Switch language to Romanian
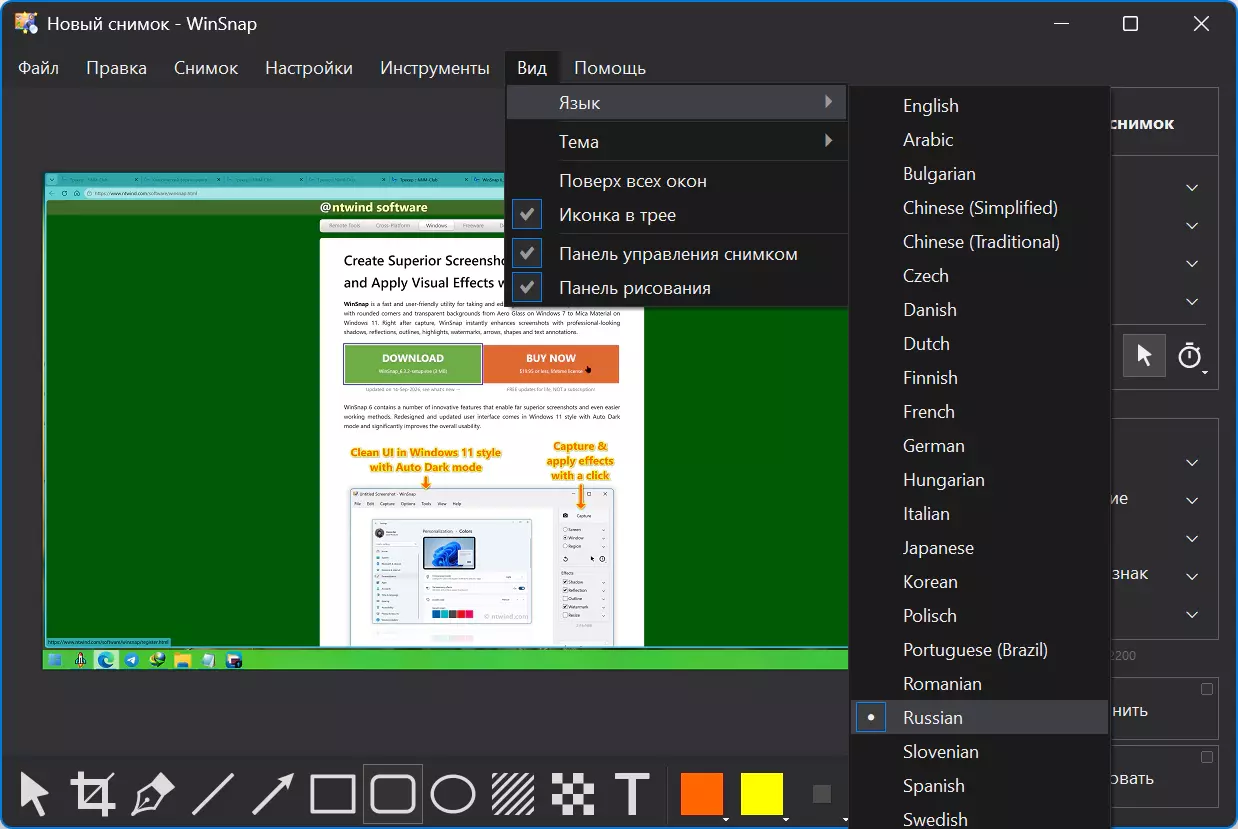1238x829 pixels. 980,684
